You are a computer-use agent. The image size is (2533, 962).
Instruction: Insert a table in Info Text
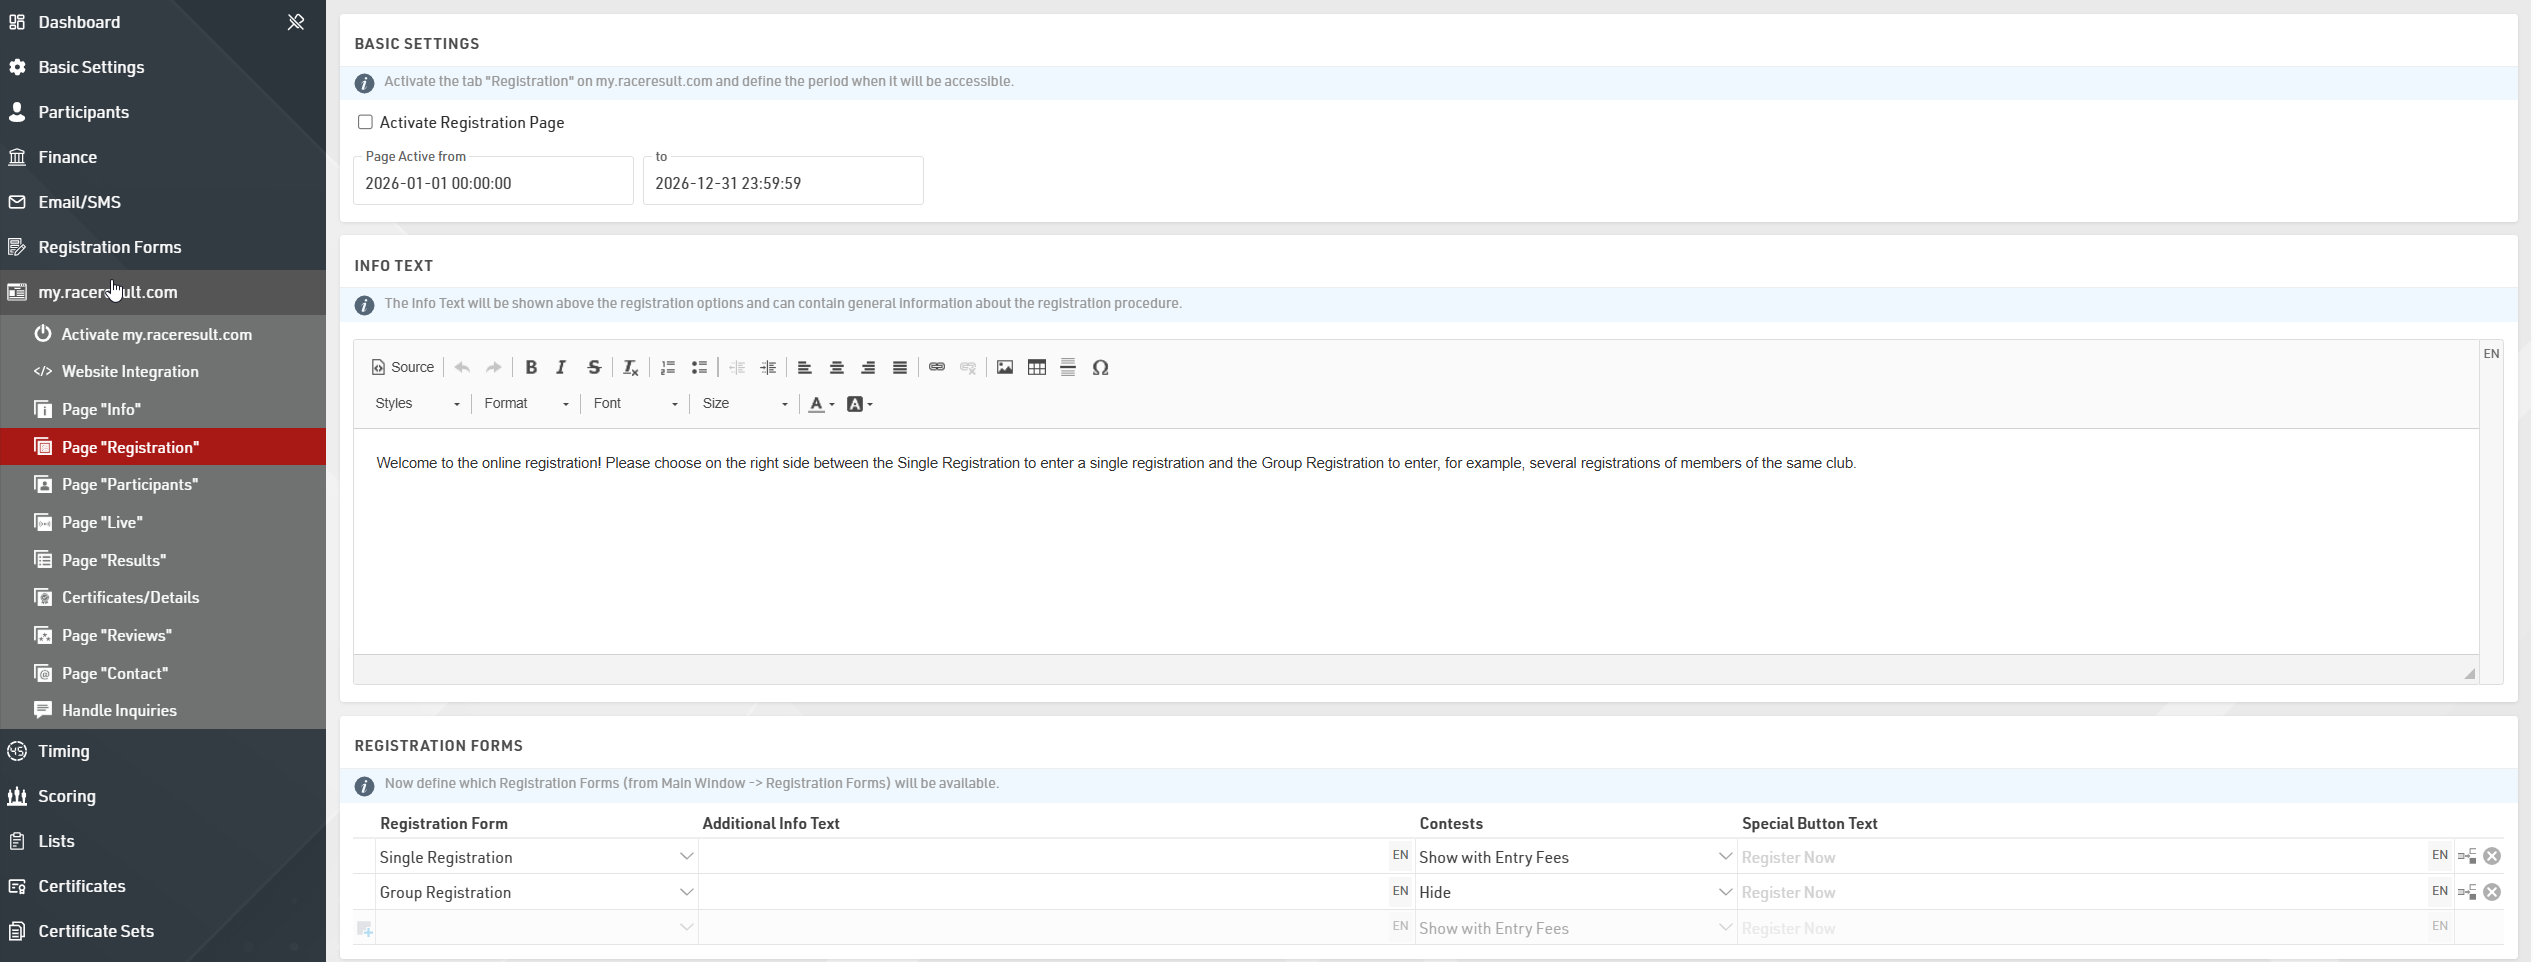click(x=1036, y=367)
